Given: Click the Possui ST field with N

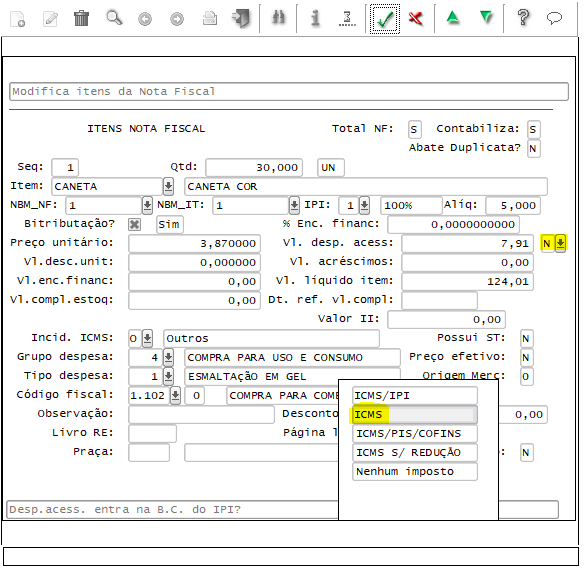Looking at the screenshot, I should [x=527, y=338].
